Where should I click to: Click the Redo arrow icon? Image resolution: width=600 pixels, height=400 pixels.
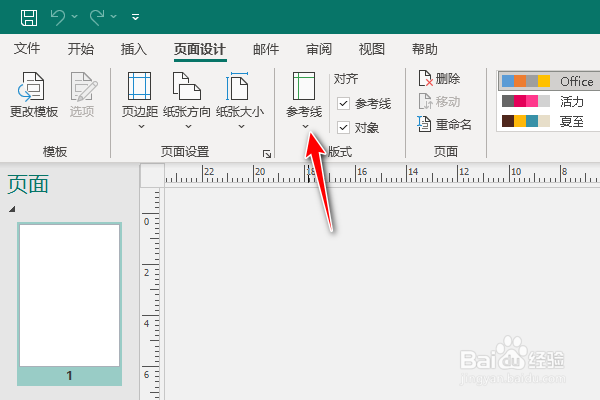click(97, 17)
